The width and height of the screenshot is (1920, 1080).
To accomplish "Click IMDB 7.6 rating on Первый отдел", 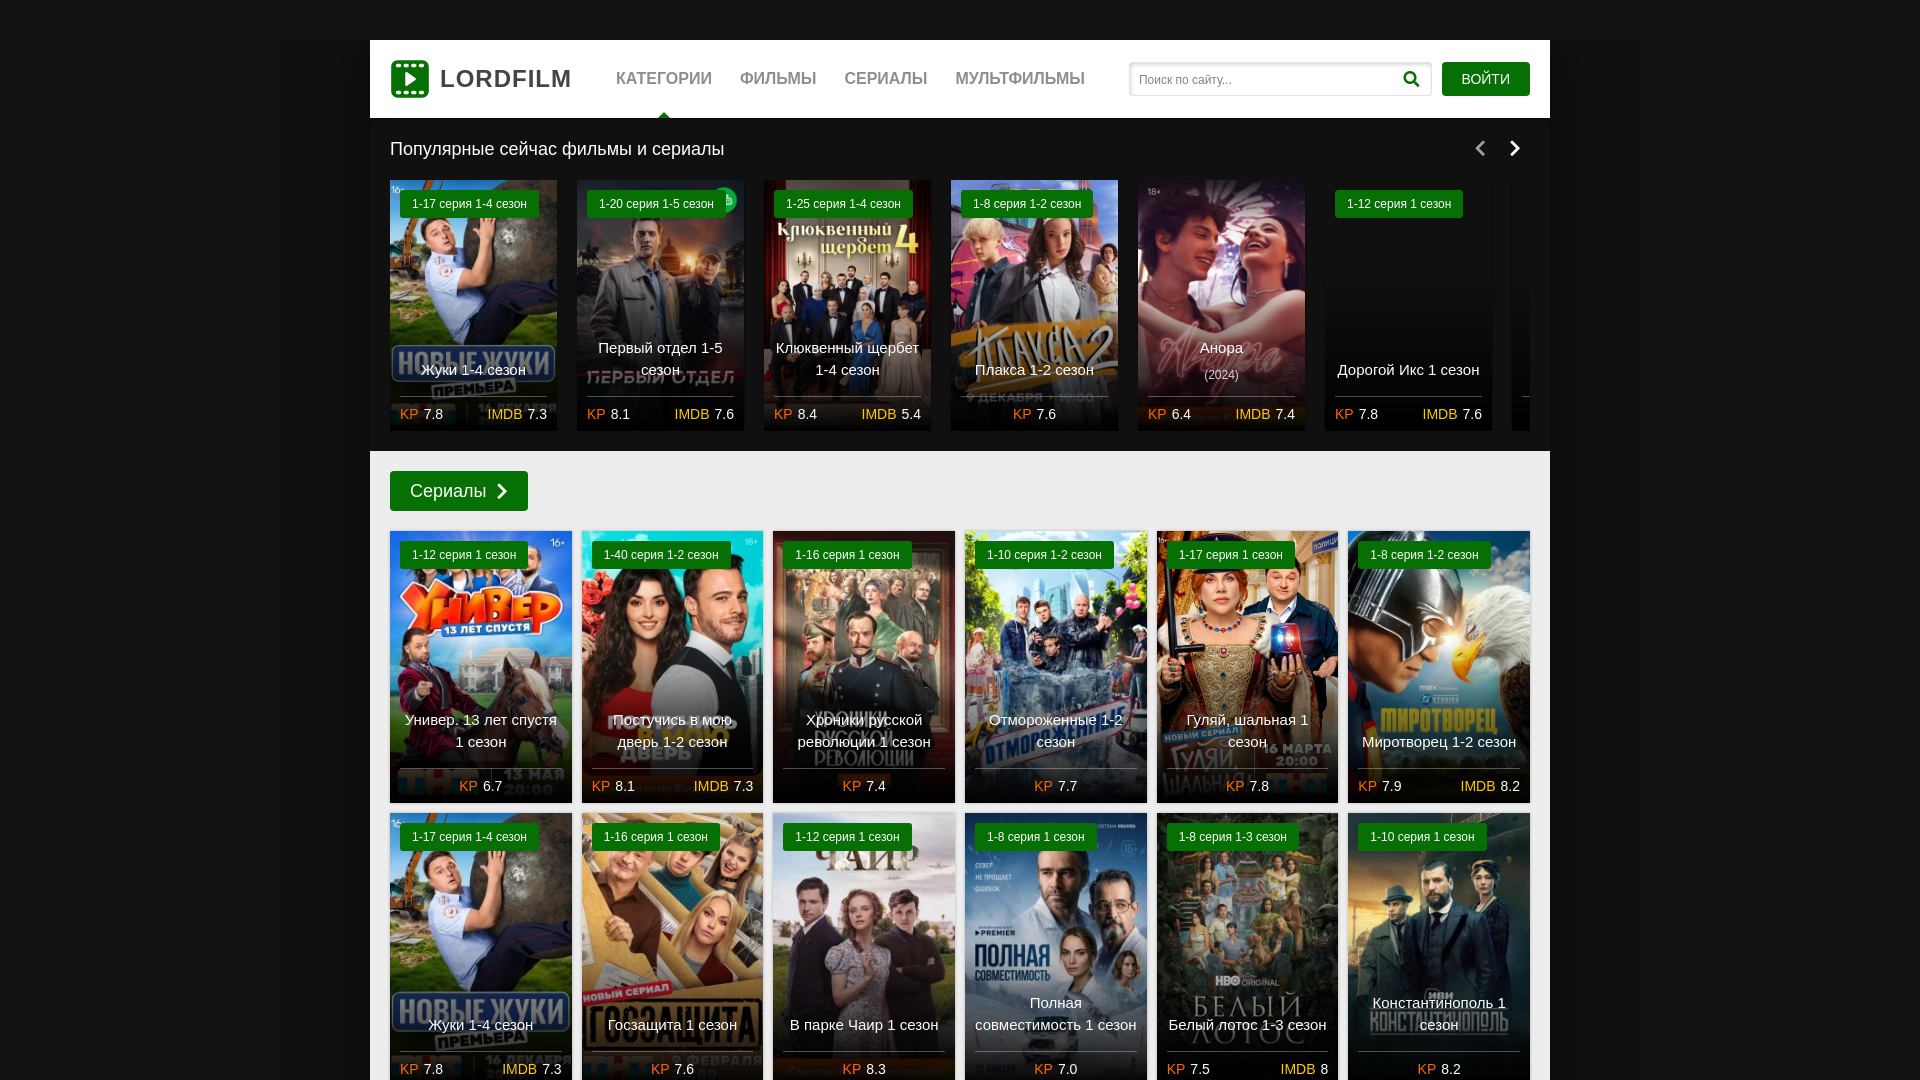I will point(704,414).
